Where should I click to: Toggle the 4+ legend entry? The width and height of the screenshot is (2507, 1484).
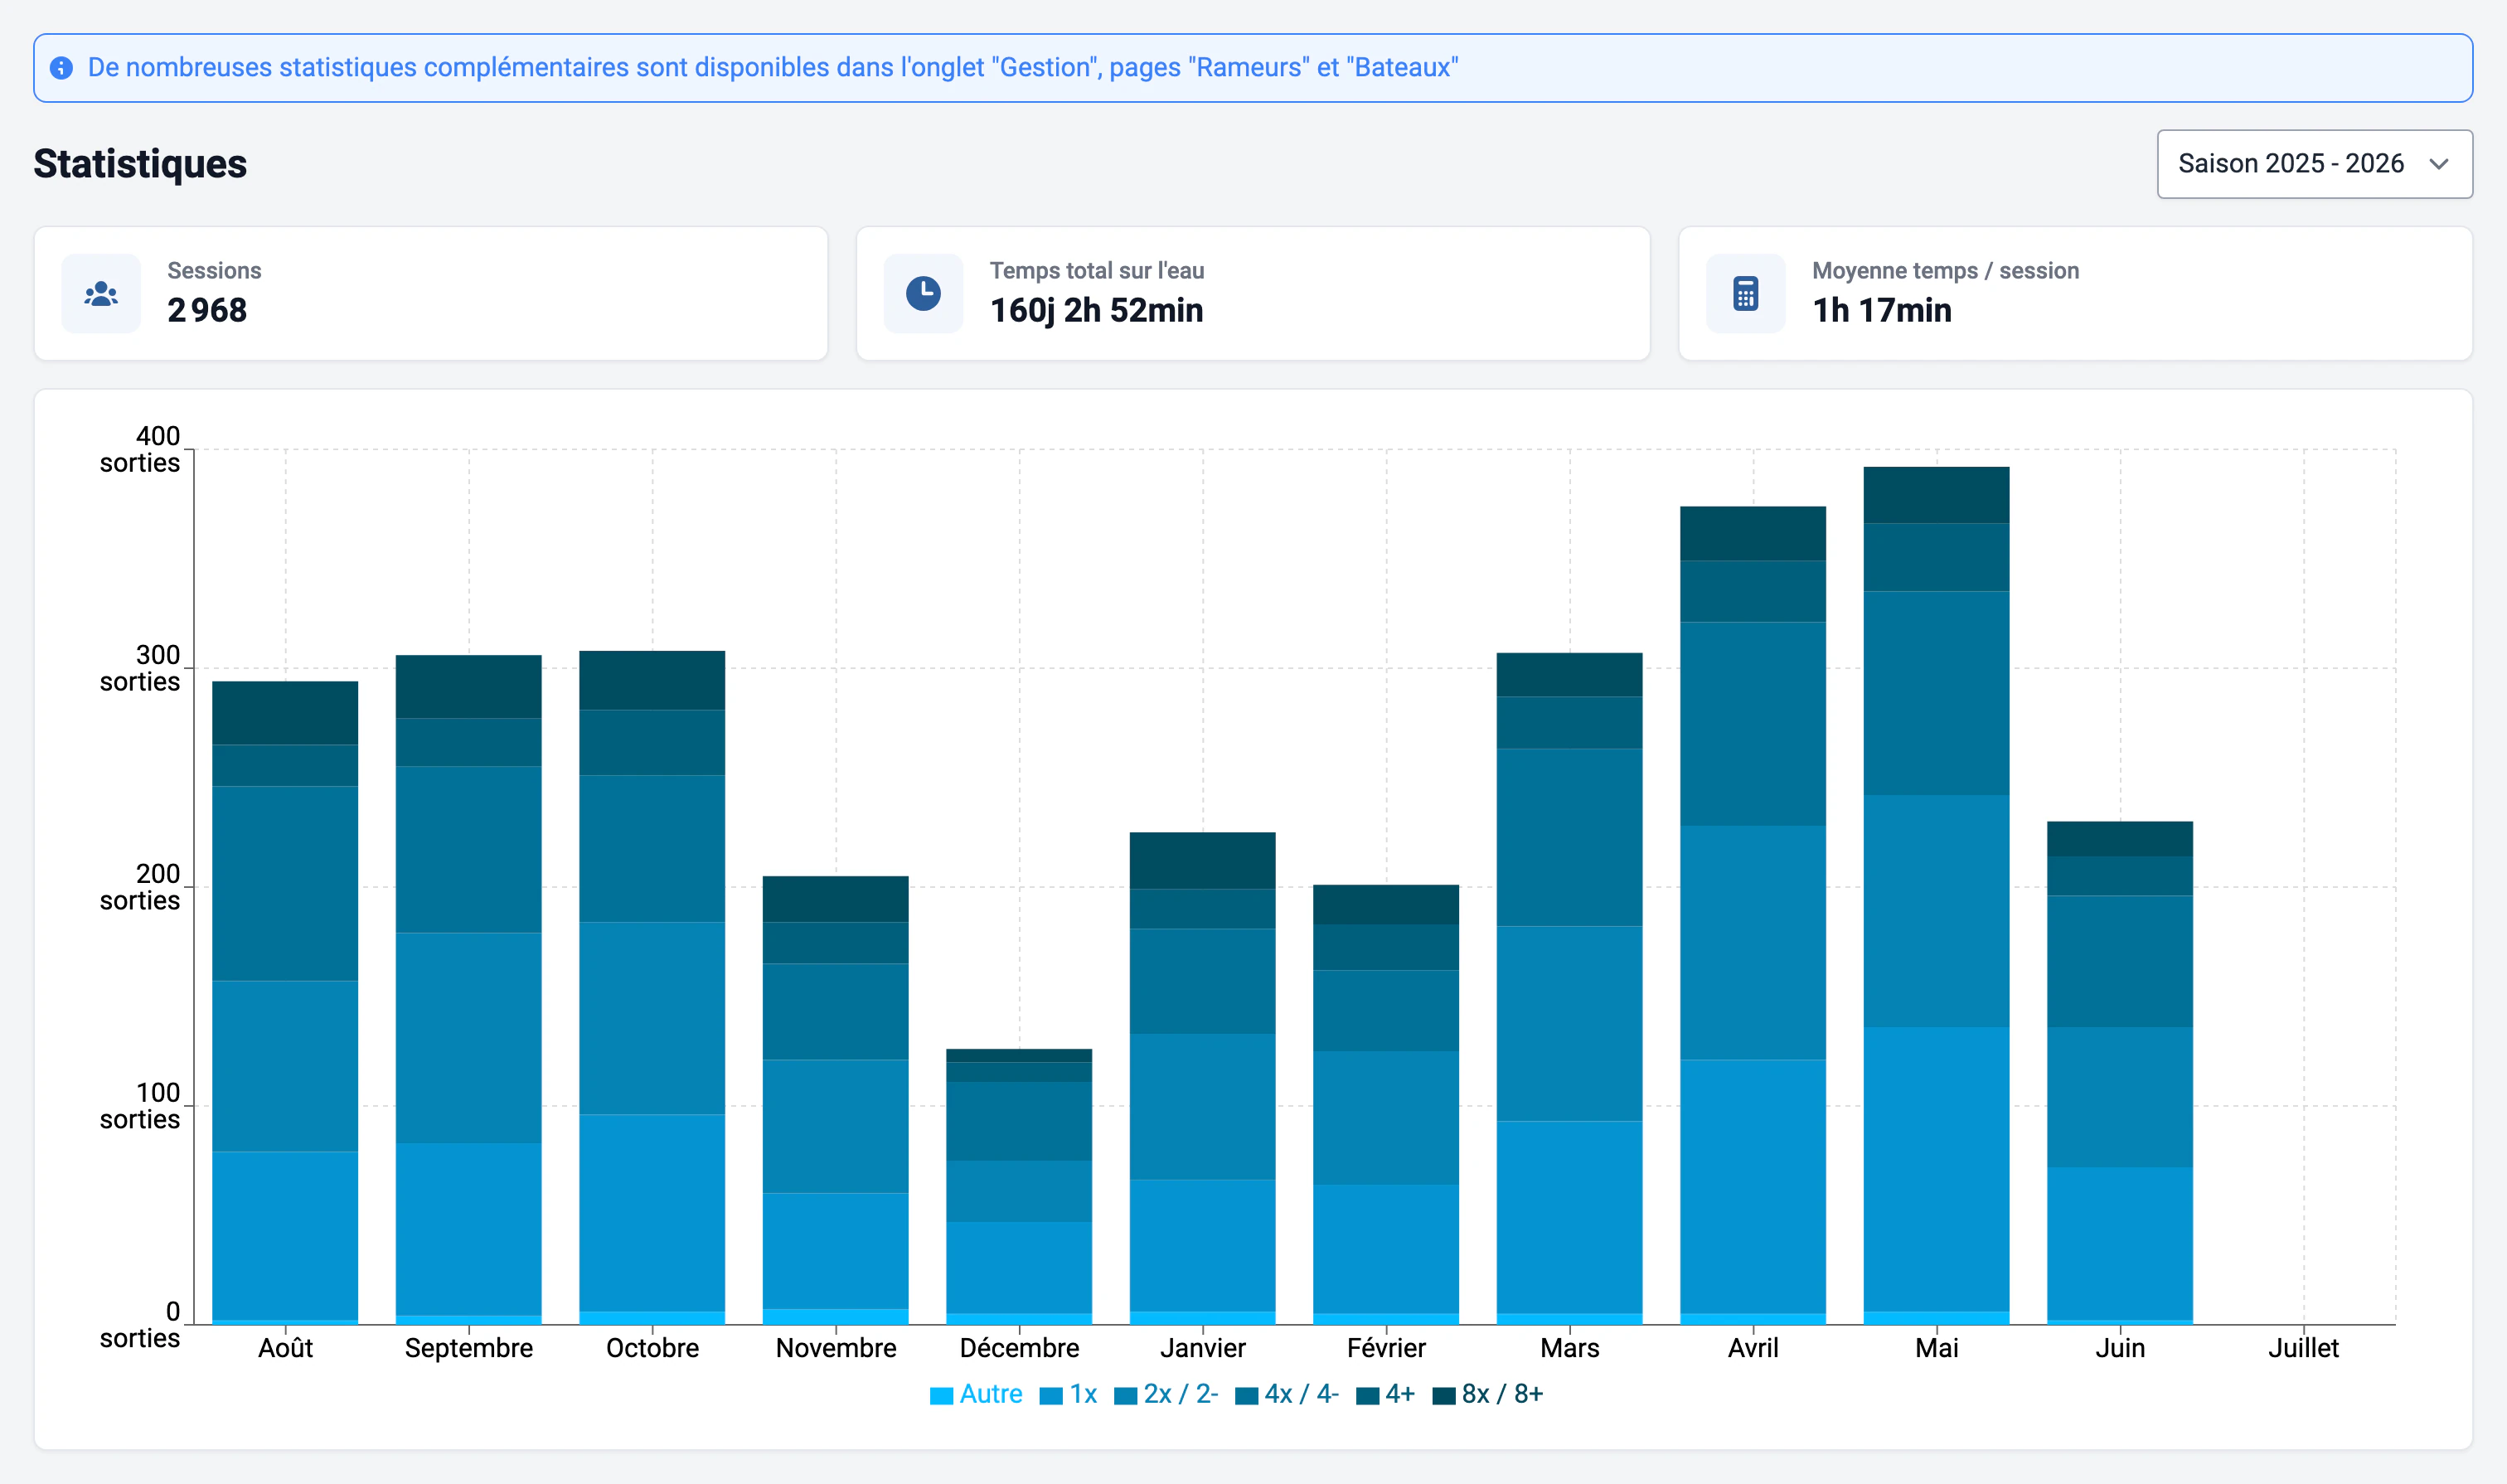1385,1394
